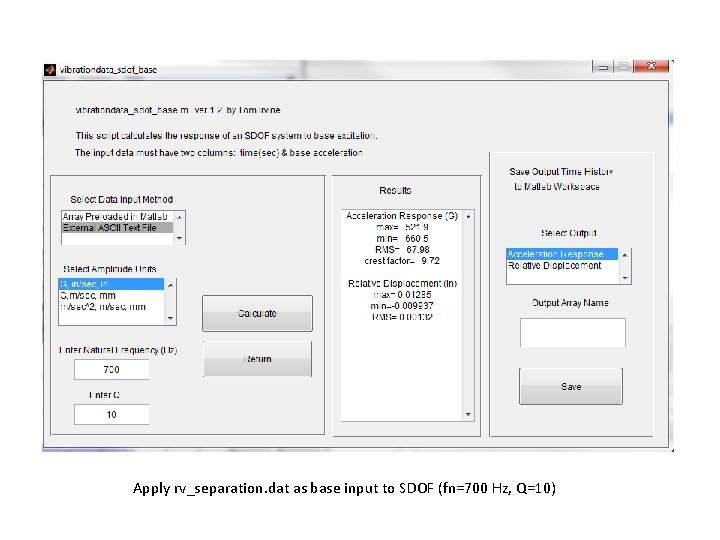The width and height of the screenshot is (720, 540).
Task: Click down arrow of Results scrollbar
Action: (468, 414)
